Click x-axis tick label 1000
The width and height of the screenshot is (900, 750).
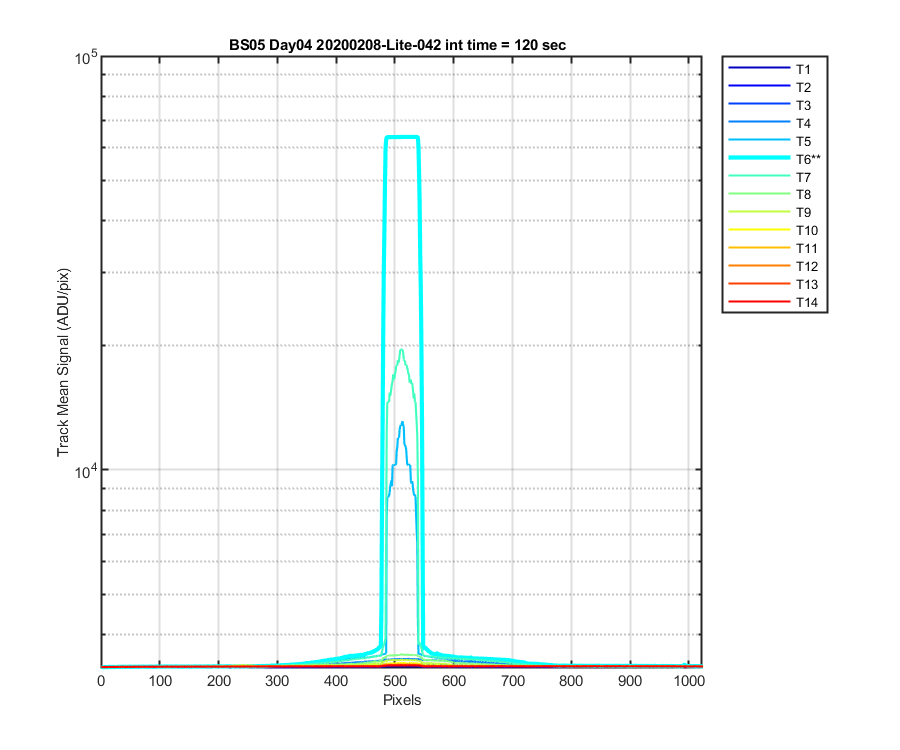pyautogui.click(x=689, y=681)
